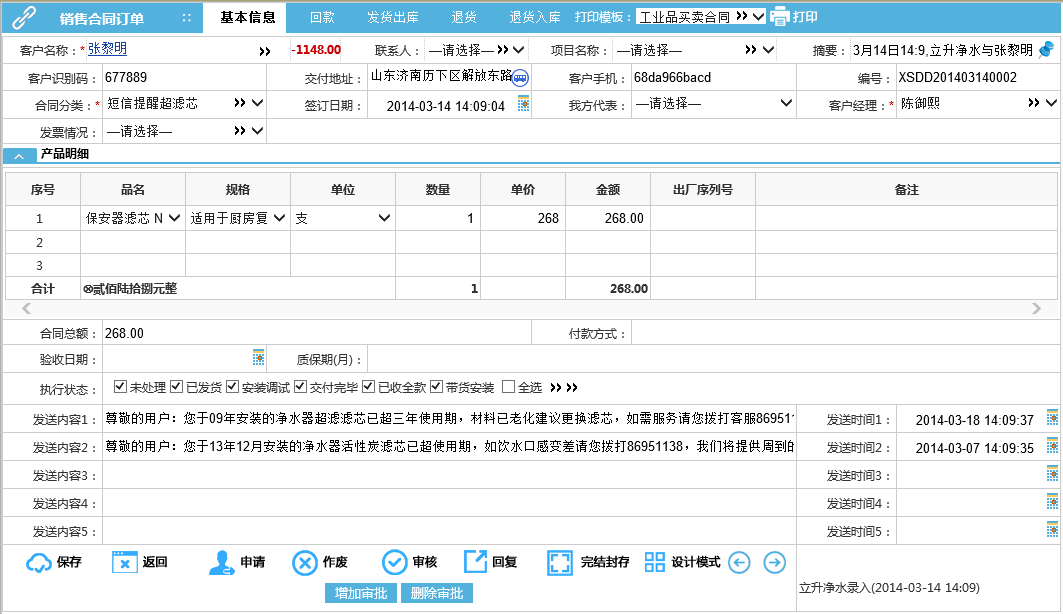Switch to 发货出库 tab
The image size is (1063, 614).
[393, 17]
